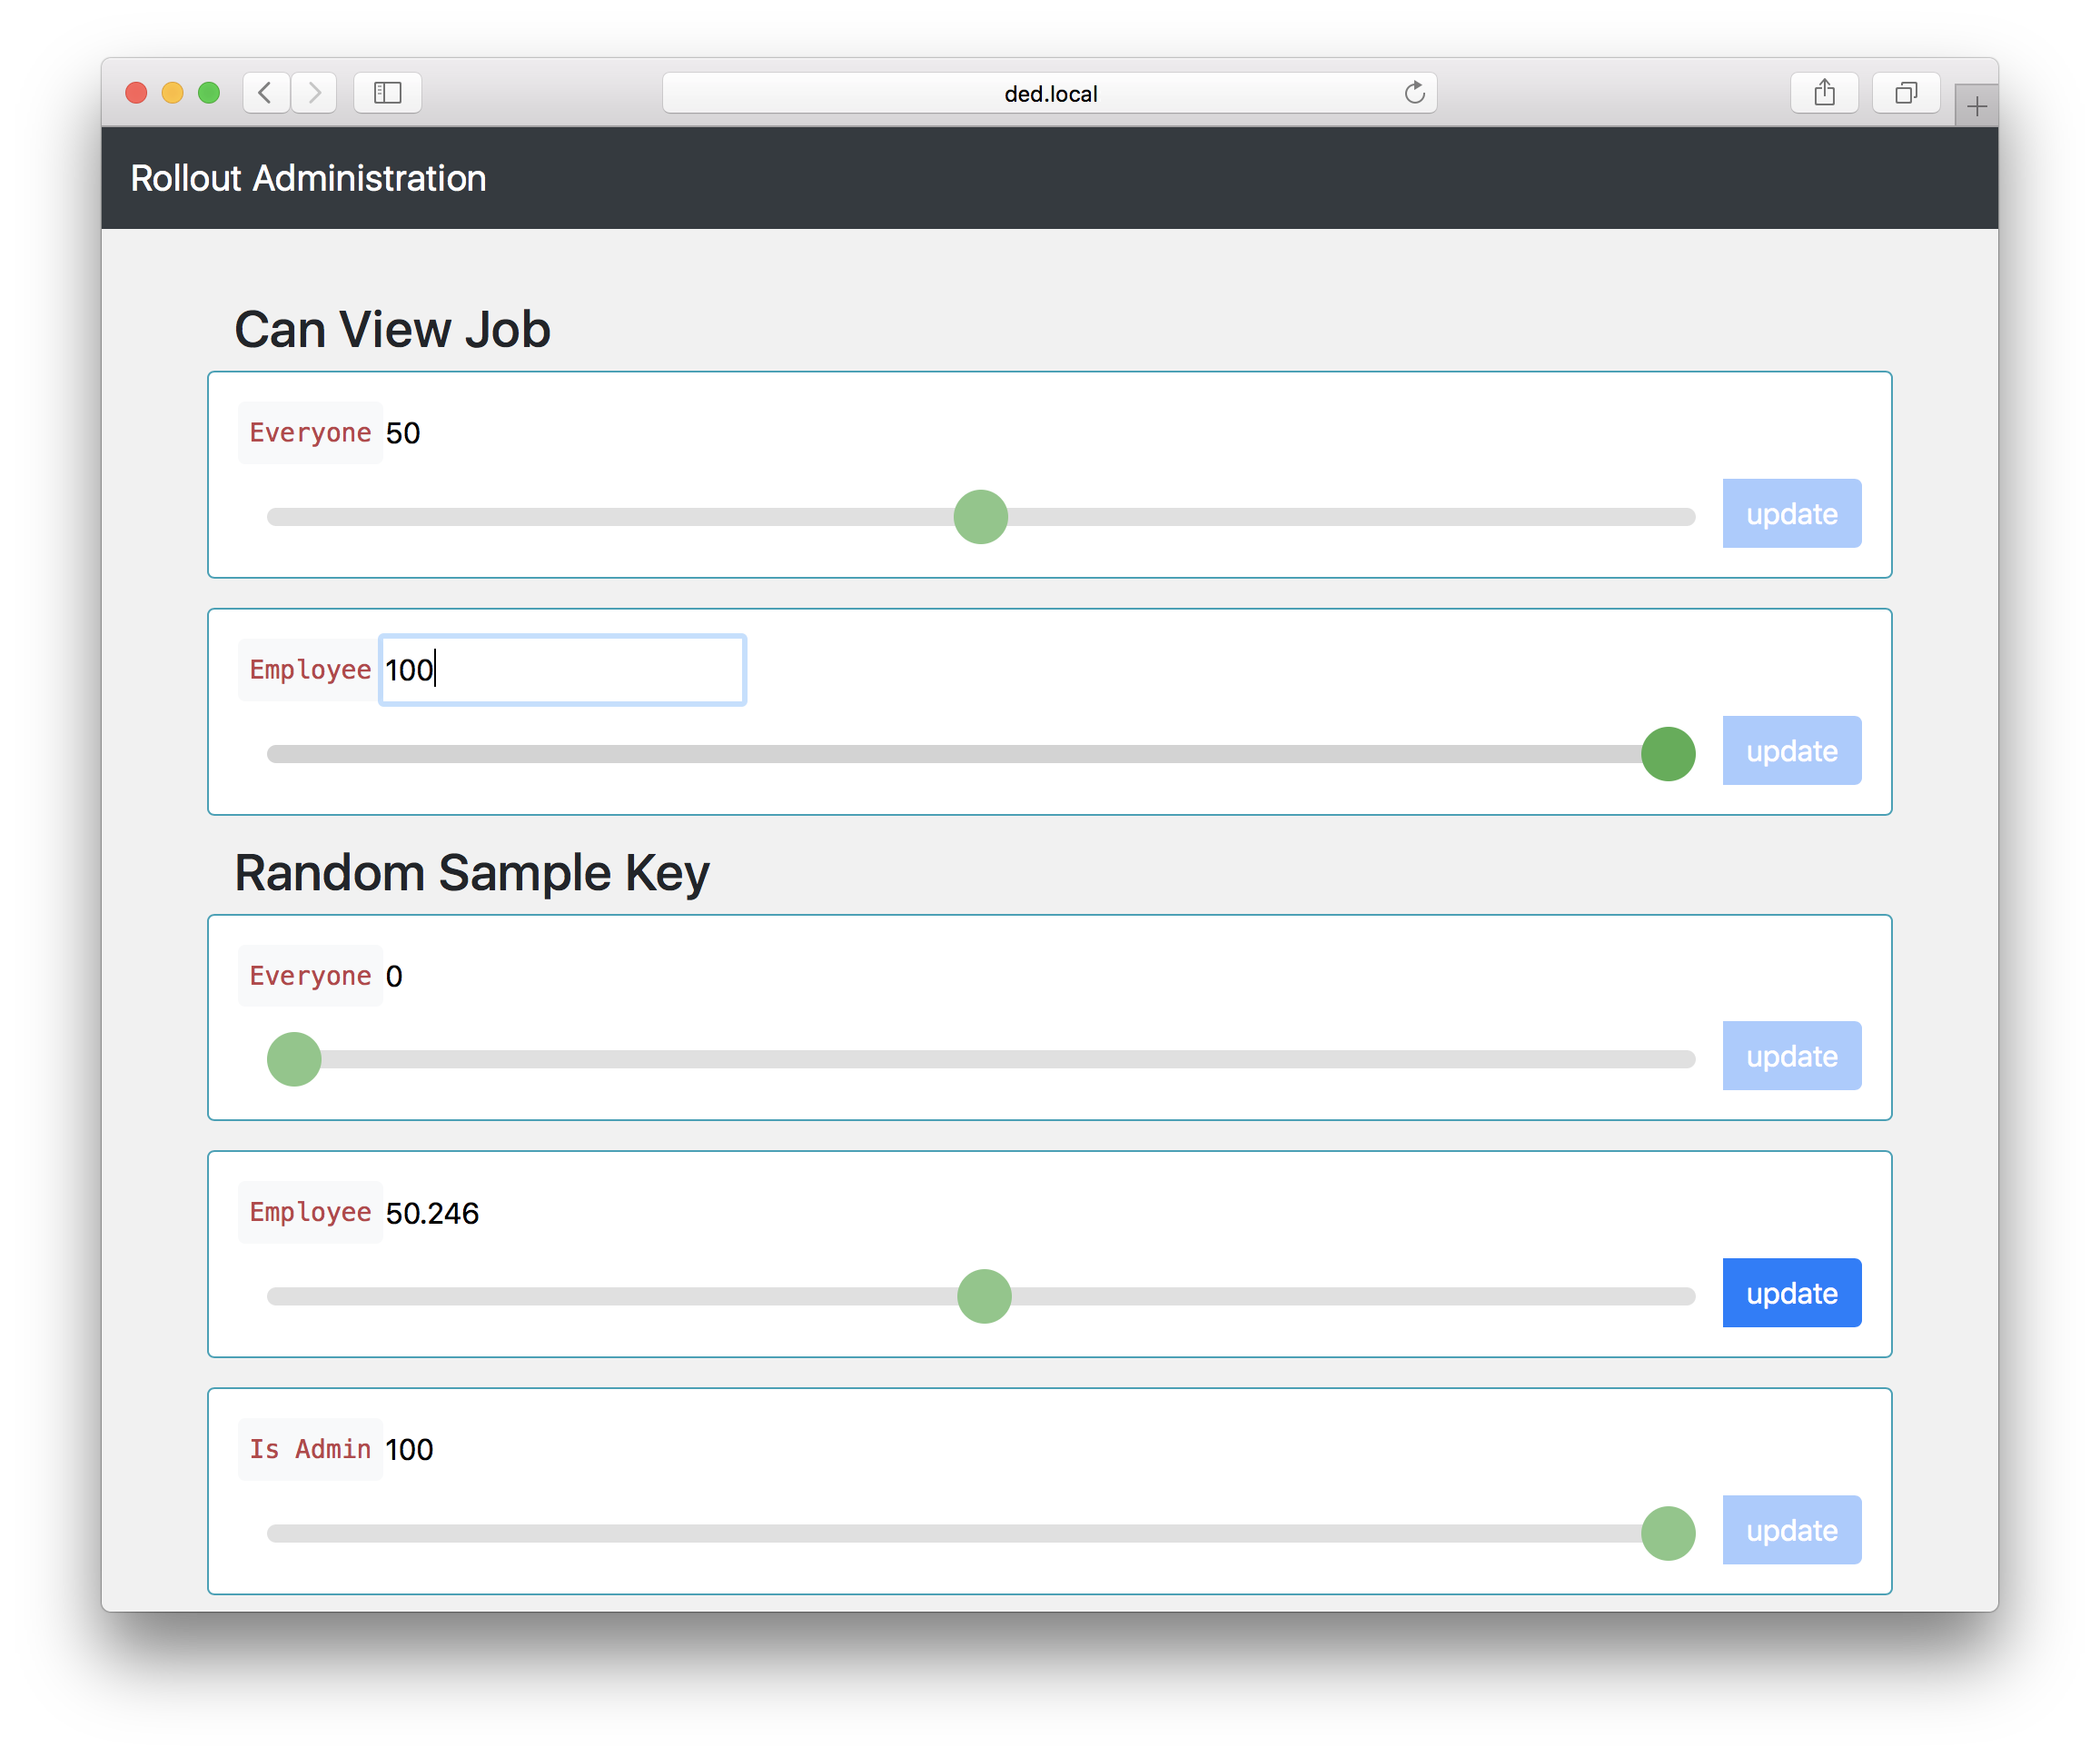
Task: Update the Is Admin rollout value
Action: [1791, 1530]
